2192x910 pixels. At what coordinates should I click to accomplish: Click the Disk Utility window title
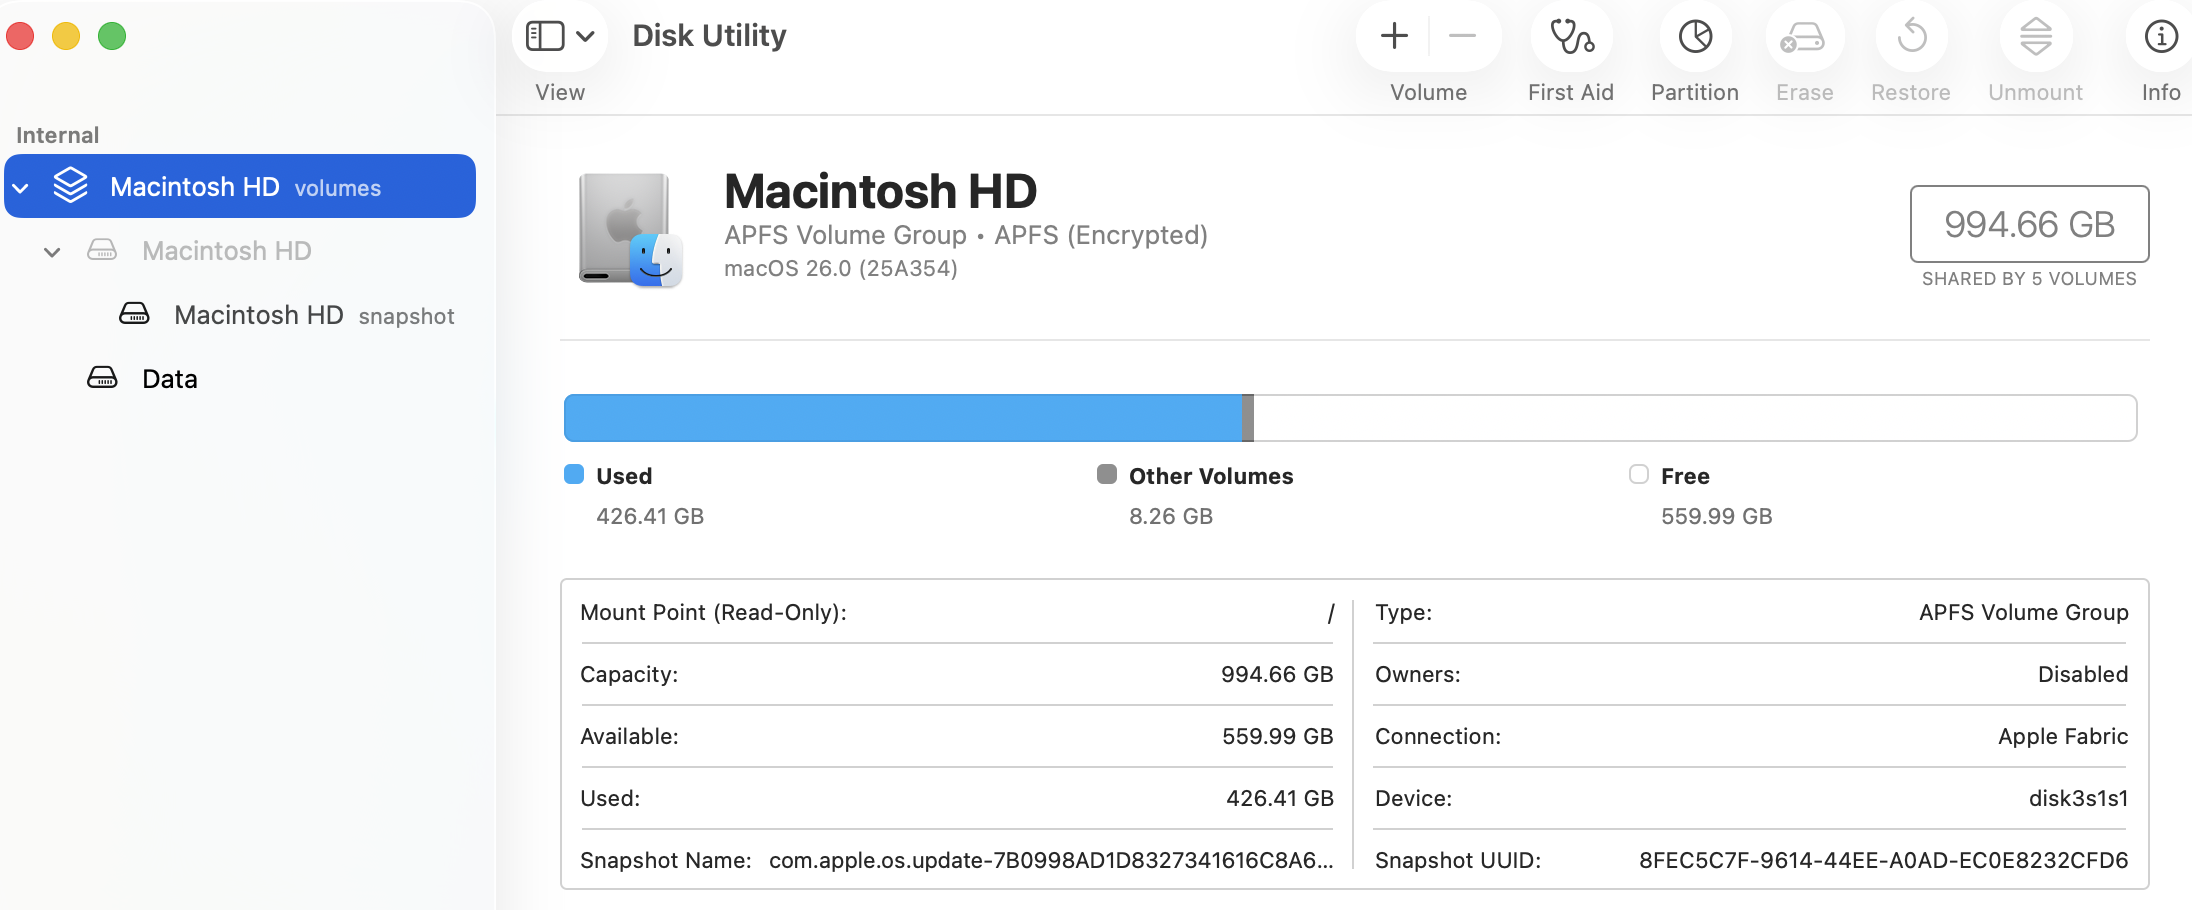[x=709, y=36]
